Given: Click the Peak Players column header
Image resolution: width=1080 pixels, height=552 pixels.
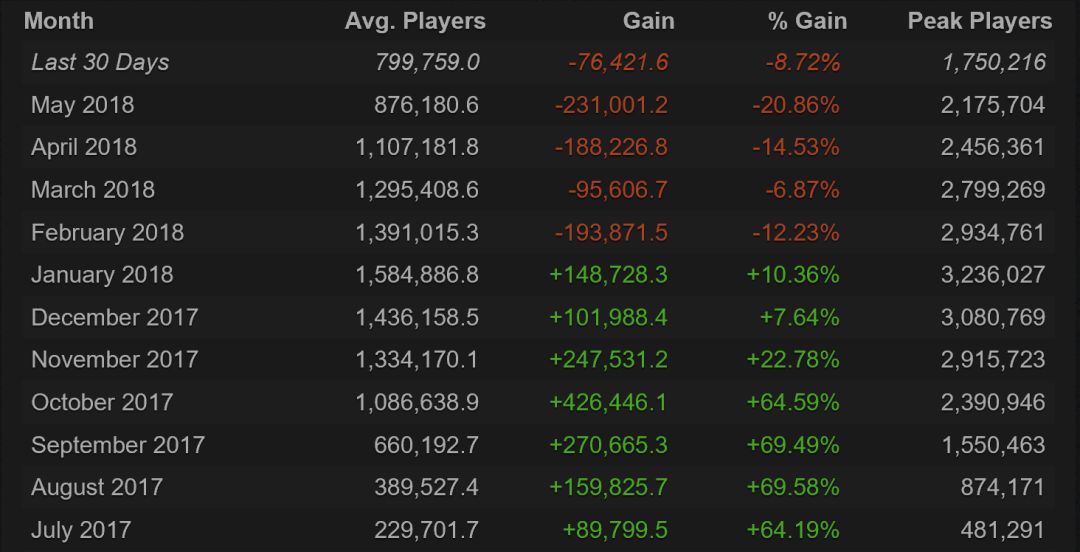Looking at the screenshot, I should (x=979, y=21).
